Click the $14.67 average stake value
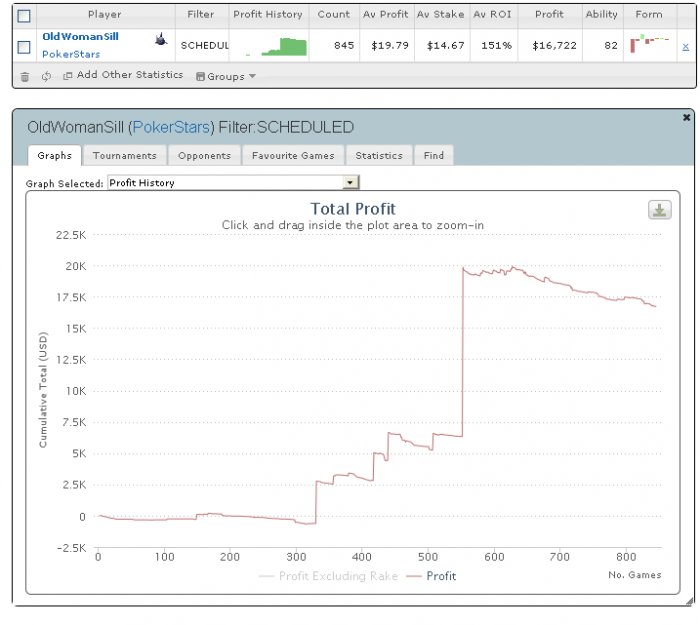Screen dimensions: 700x625 coord(446,46)
